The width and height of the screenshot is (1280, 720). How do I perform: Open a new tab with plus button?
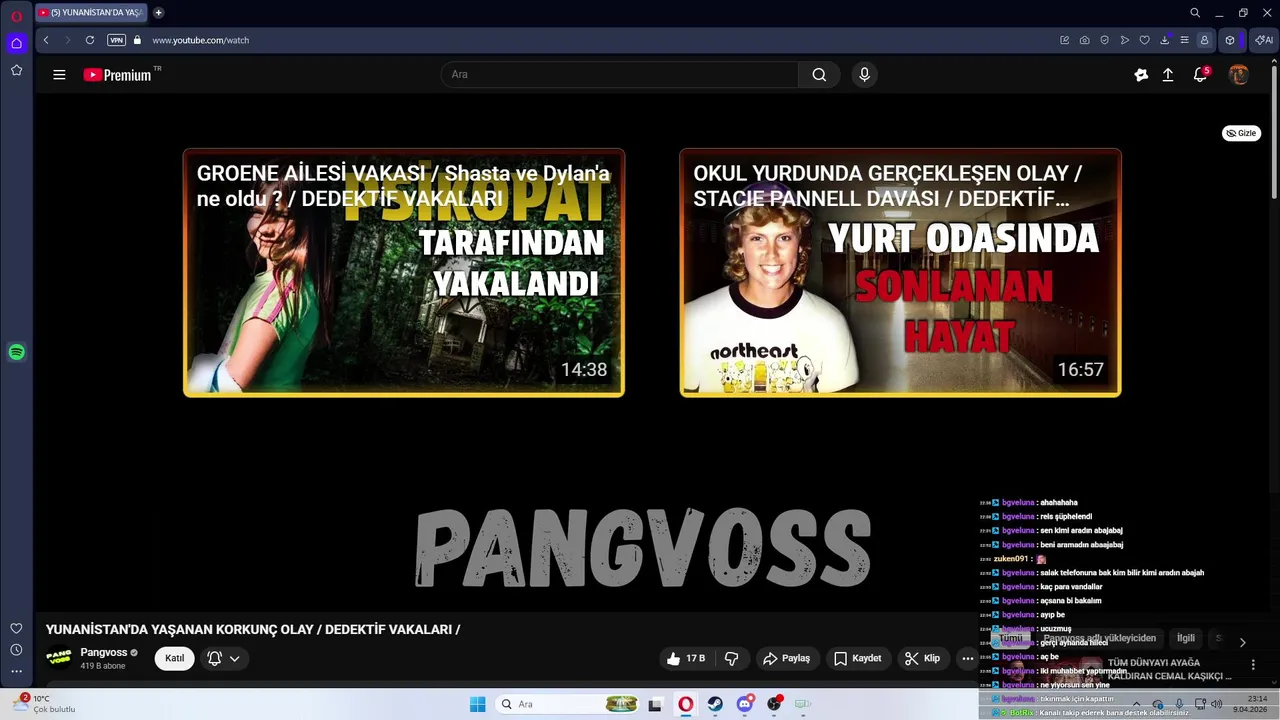pos(158,13)
